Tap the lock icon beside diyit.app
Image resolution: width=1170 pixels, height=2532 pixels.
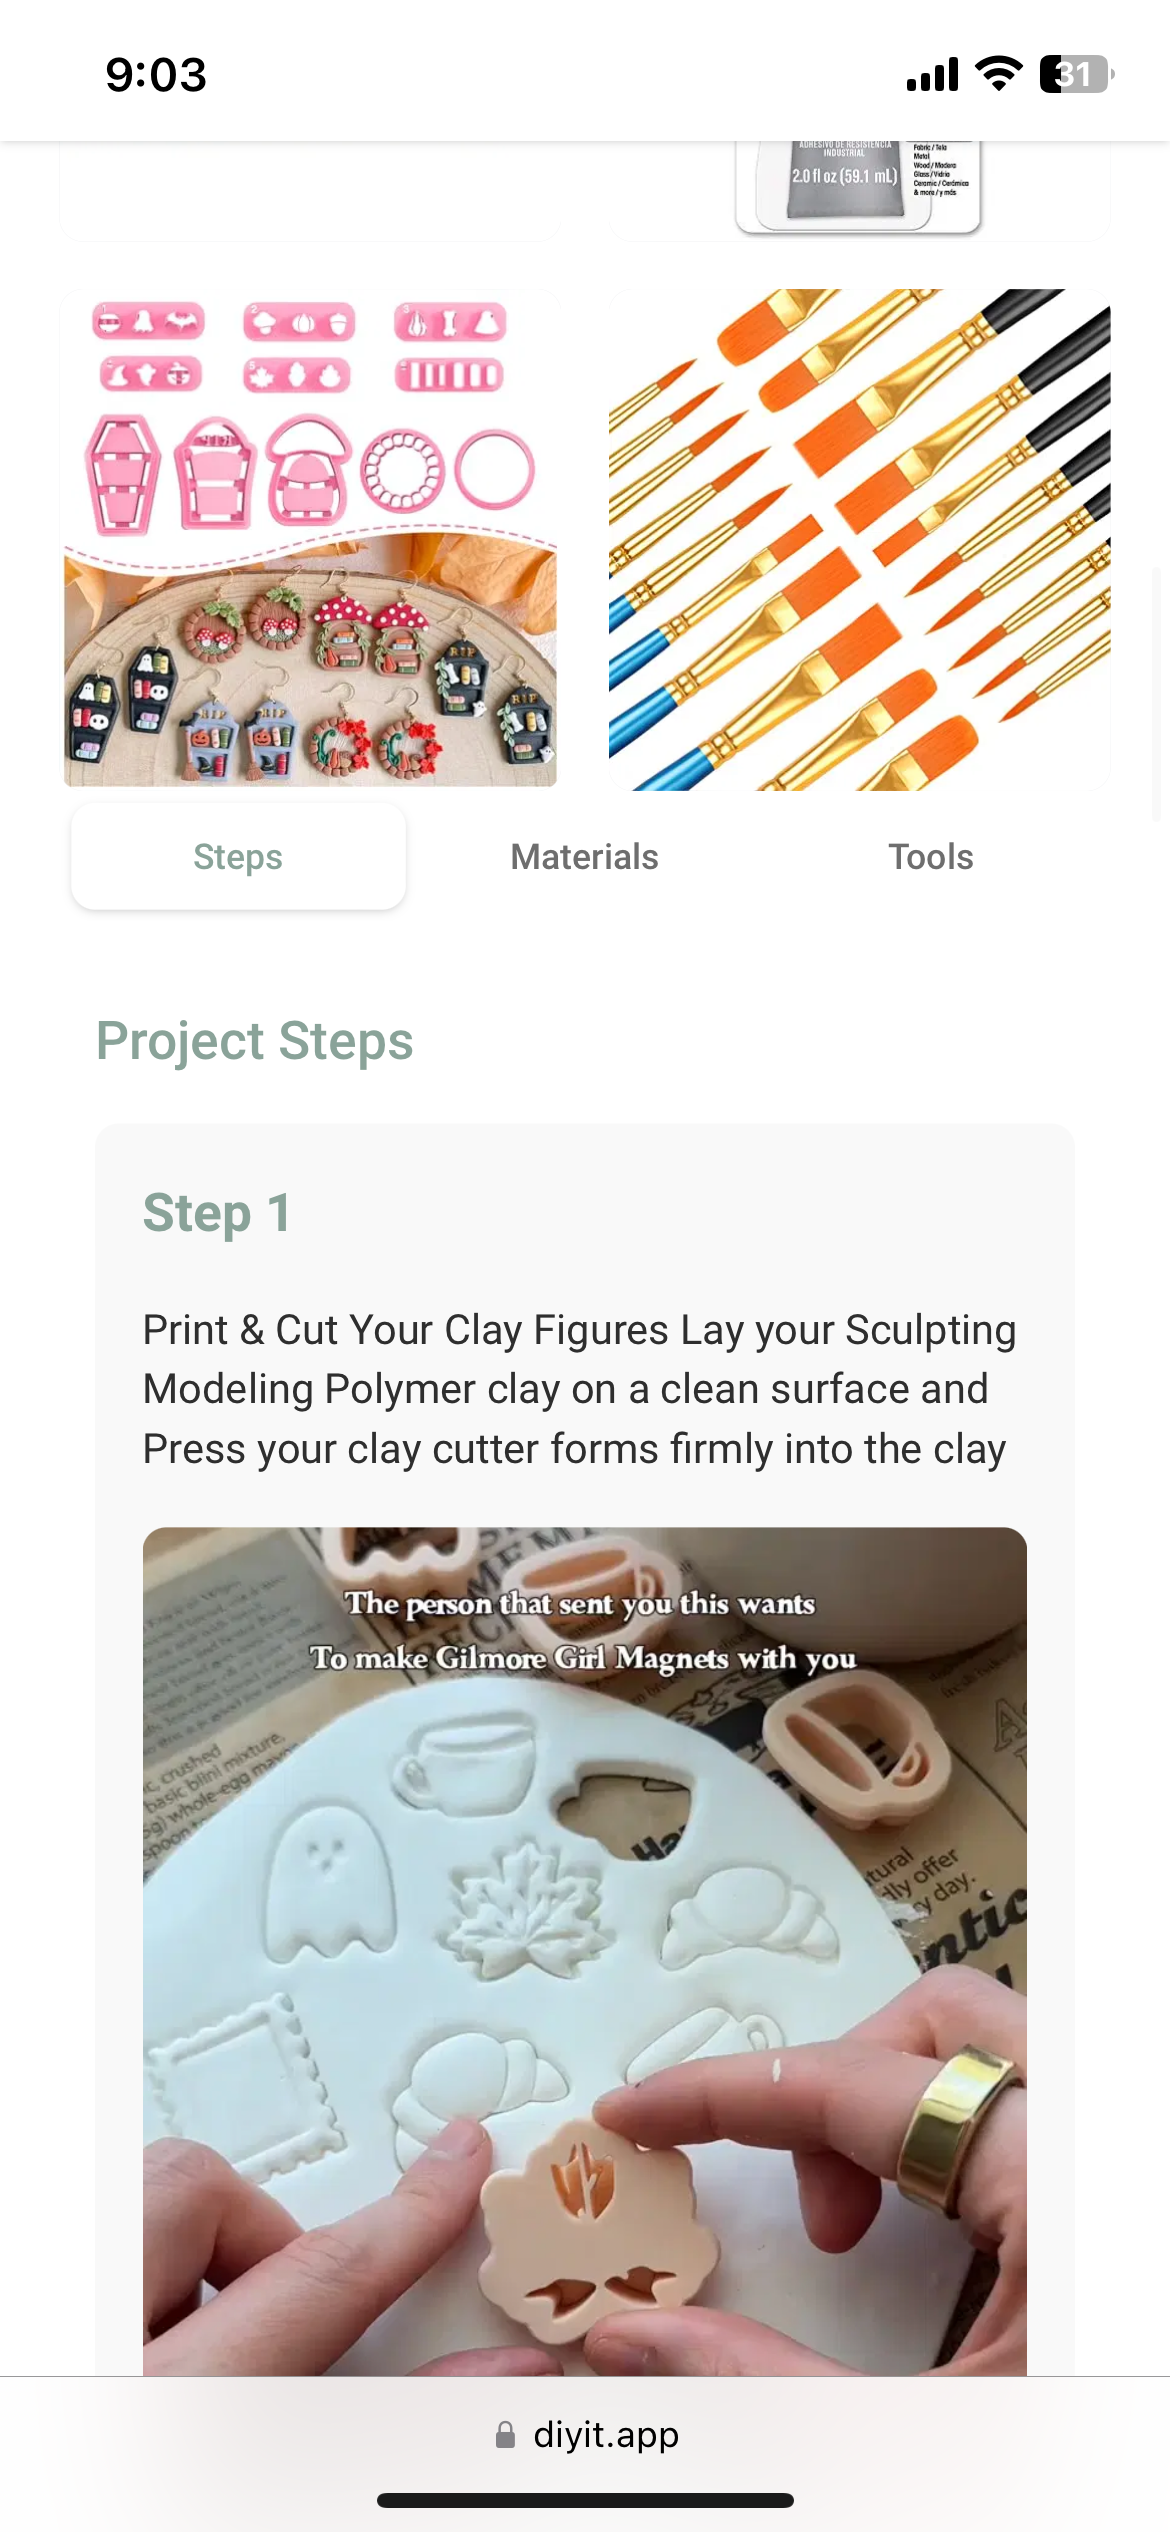505,2435
